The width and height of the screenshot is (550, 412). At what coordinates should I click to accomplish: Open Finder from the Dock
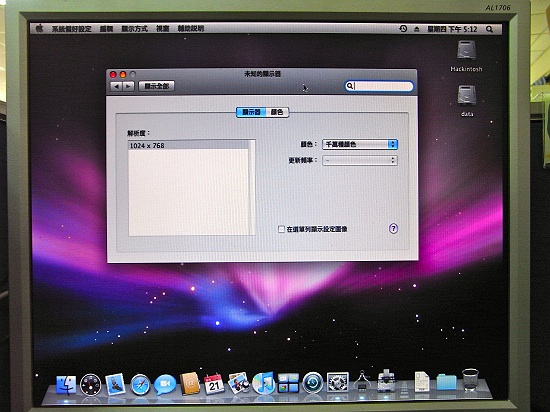coord(66,385)
